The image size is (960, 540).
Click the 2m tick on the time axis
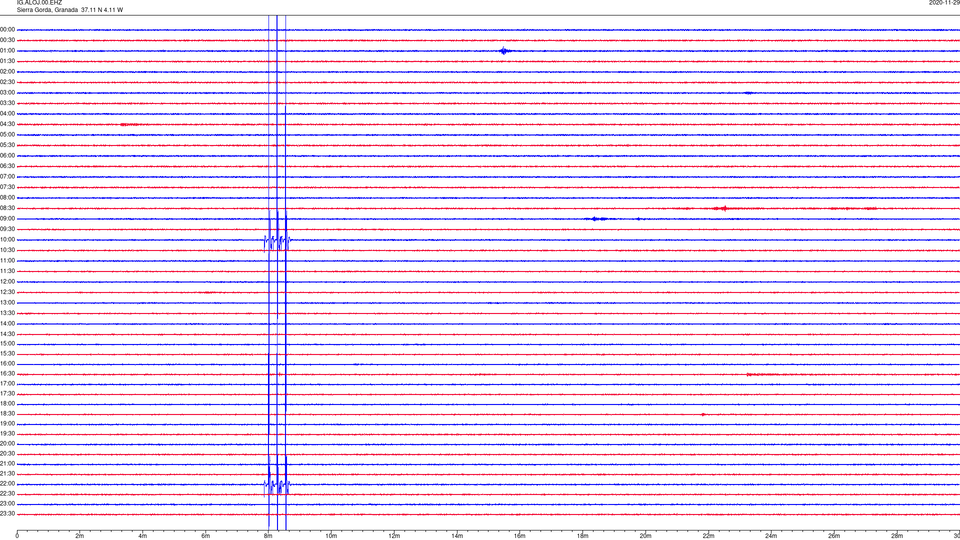coord(80,536)
